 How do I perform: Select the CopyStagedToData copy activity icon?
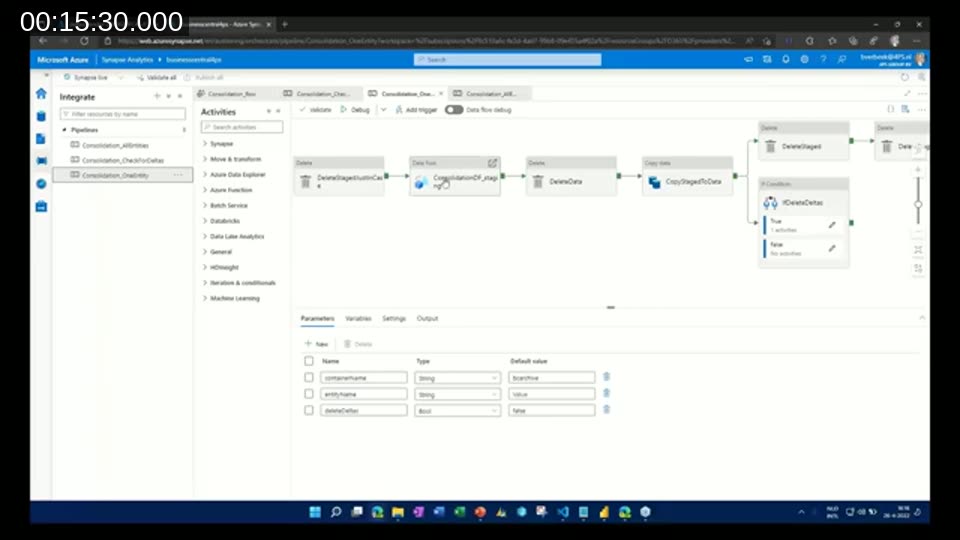[654, 182]
